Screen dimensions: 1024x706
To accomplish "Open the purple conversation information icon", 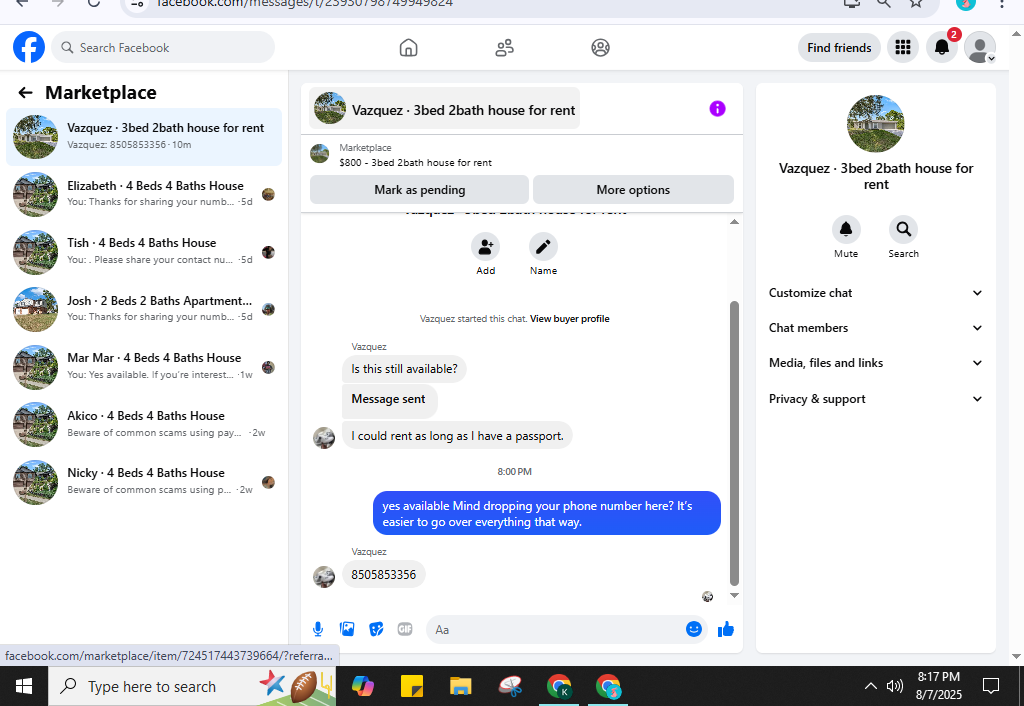I will click(x=717, y=109).
